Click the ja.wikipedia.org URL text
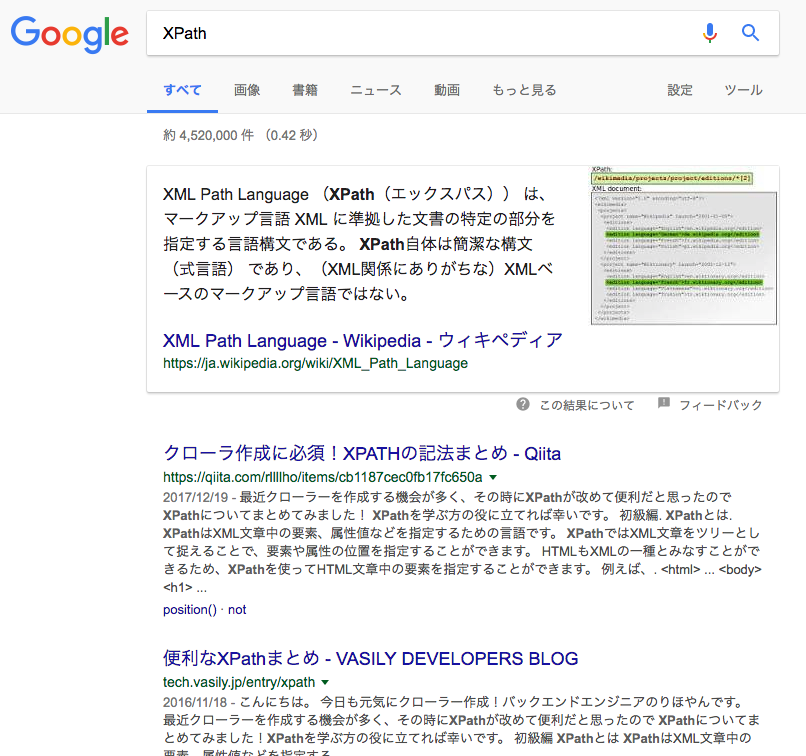The image size is (806, 756). (315, 363)
